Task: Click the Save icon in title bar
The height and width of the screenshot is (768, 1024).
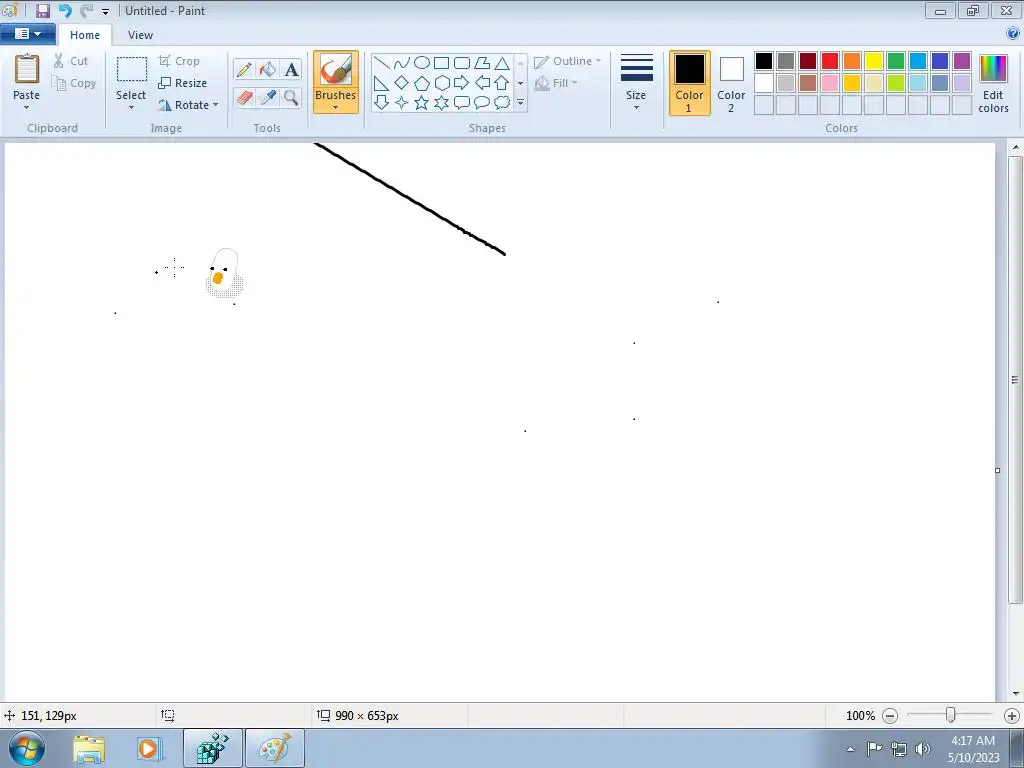Action: coord(42,10)
